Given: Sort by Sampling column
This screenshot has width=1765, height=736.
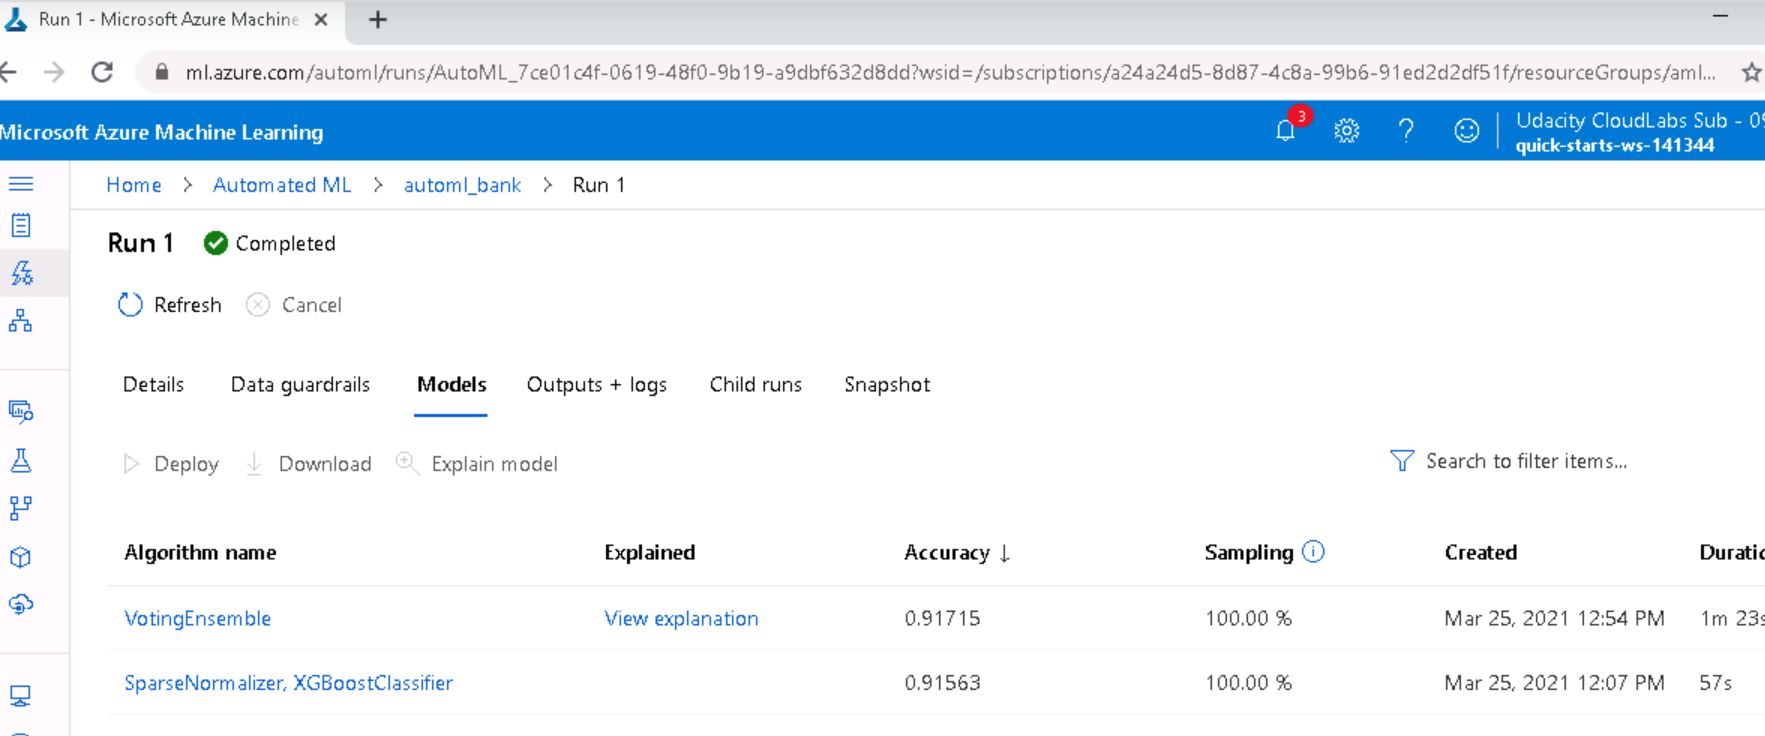Looking at the screenshot, I should [1249, 553].
